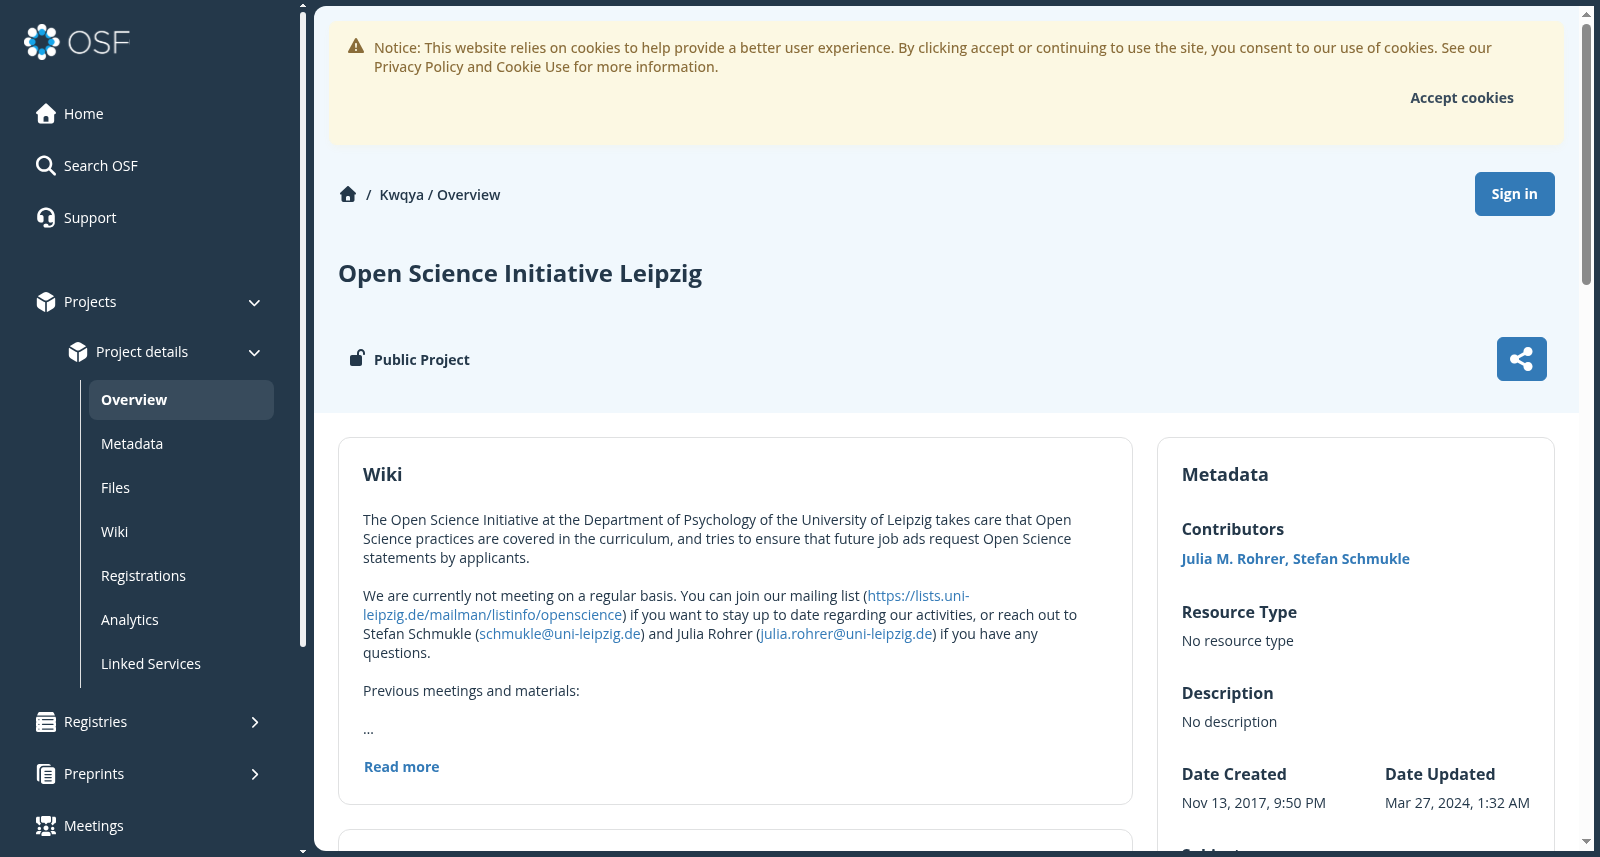This screenshot has height=857, width=1600.
Task: Click the Meetings label in sidebar
Action: click(94, 826)
